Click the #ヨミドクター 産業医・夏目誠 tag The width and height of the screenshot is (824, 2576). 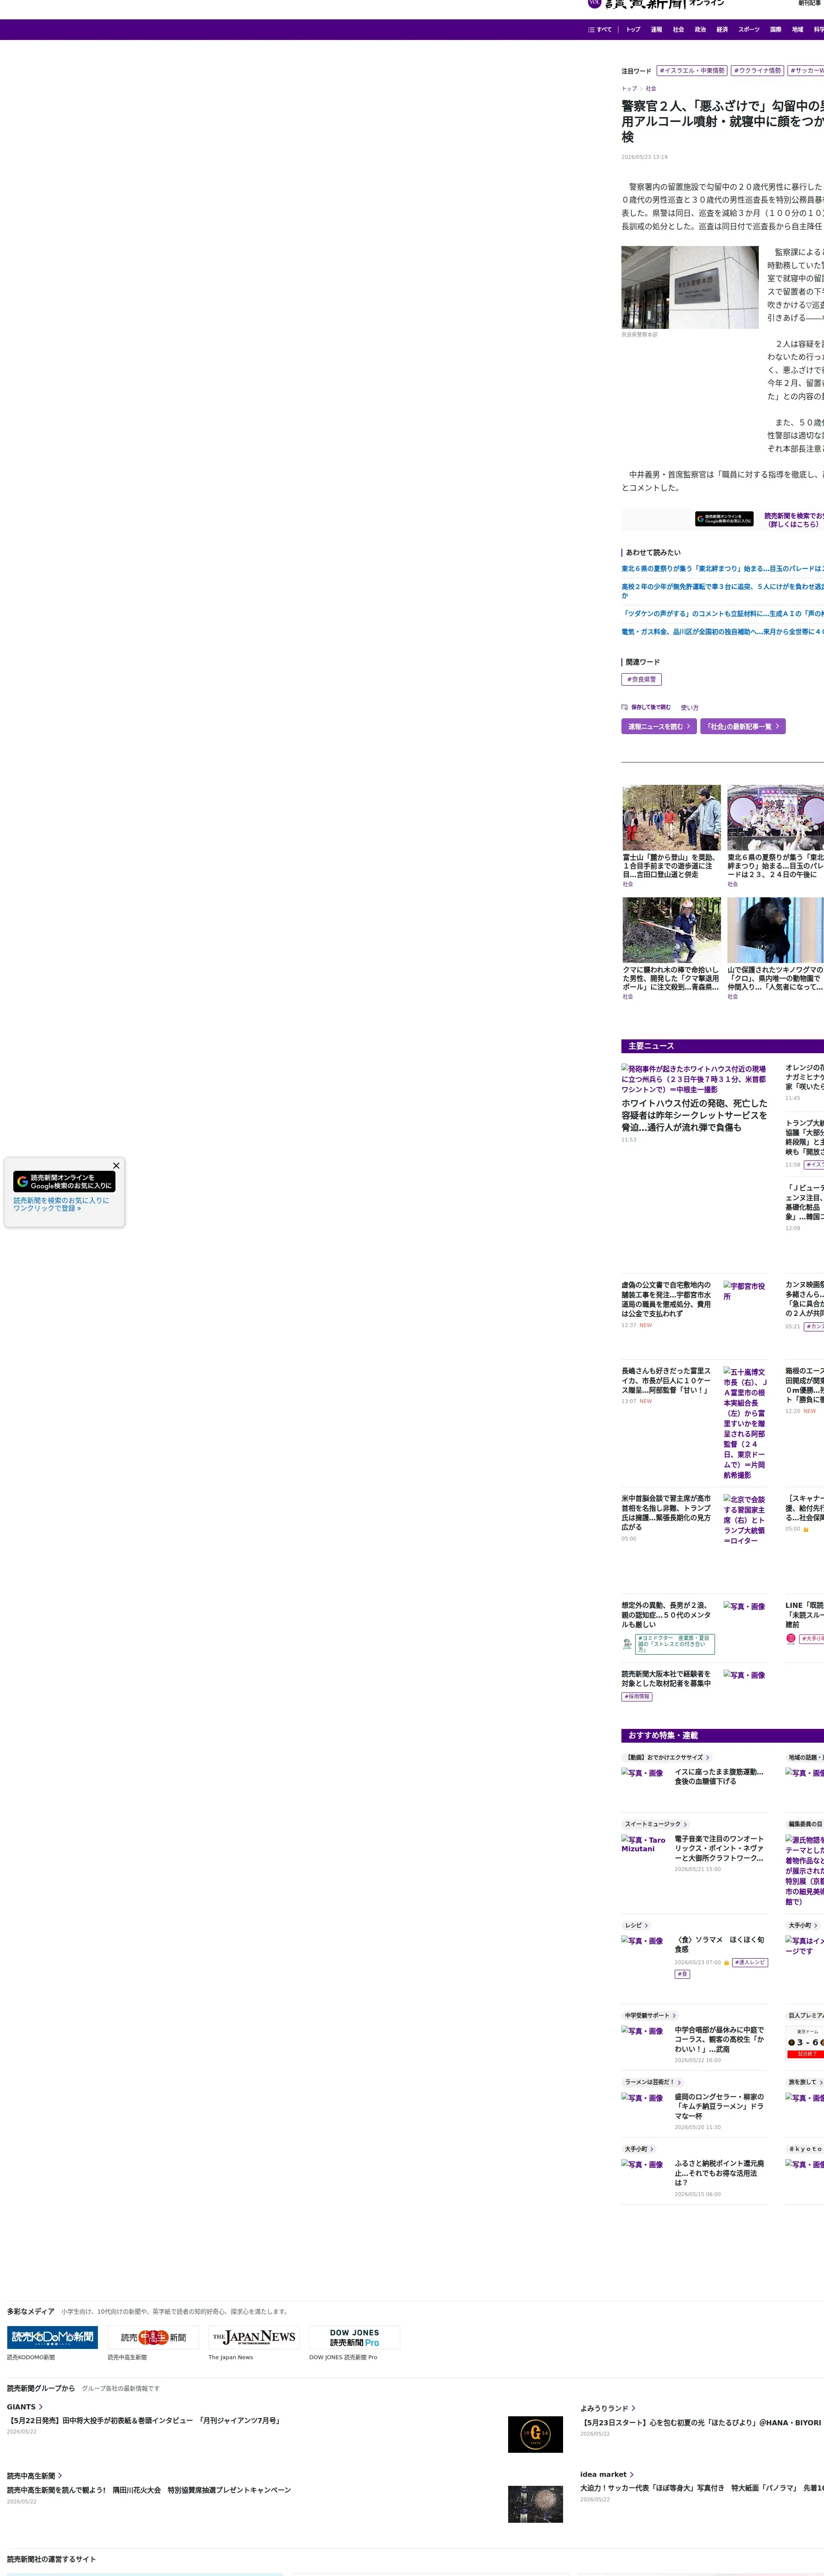click(x=675, y=1644)
